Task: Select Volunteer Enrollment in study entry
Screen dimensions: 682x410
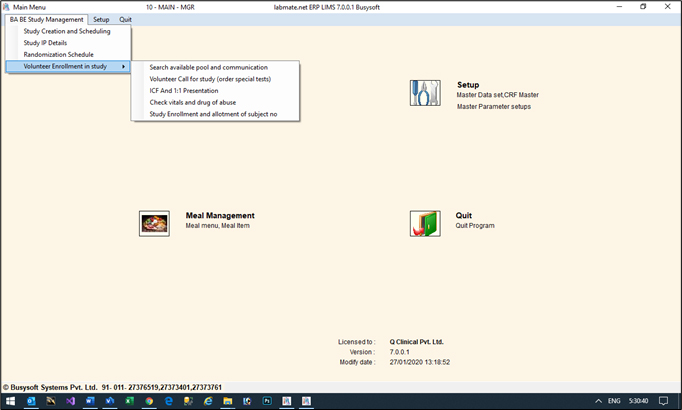Action: coord(67,67)
